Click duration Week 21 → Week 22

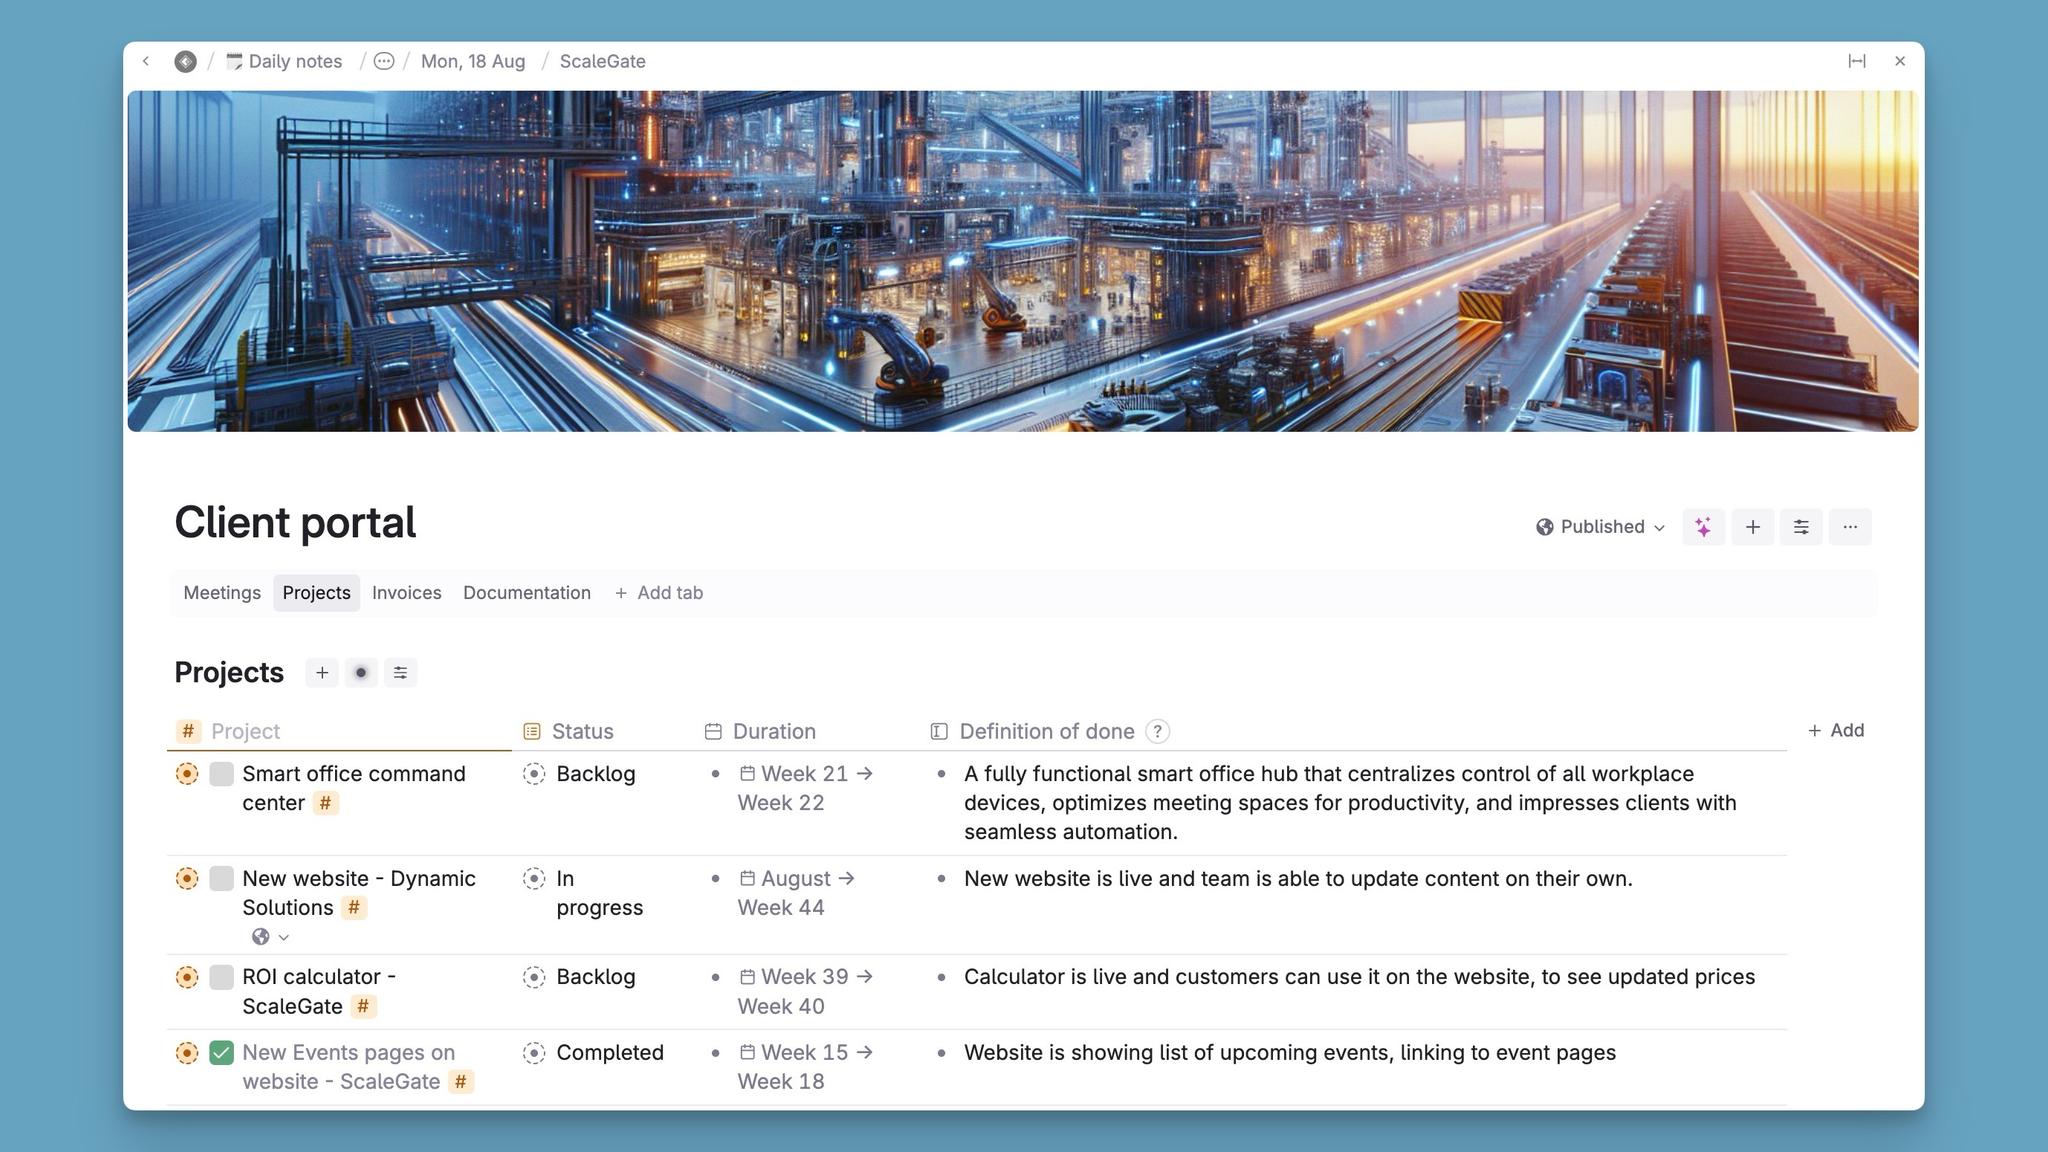806,788
